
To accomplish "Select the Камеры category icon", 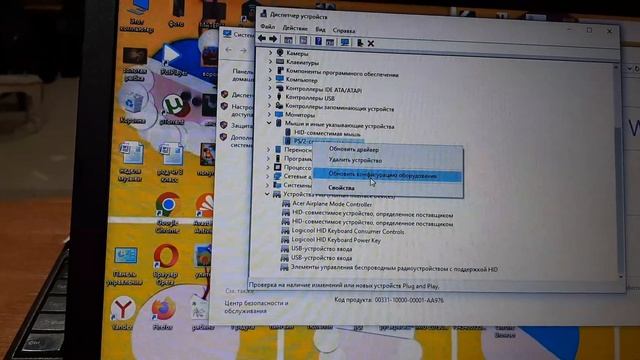I will pos(280,53).
